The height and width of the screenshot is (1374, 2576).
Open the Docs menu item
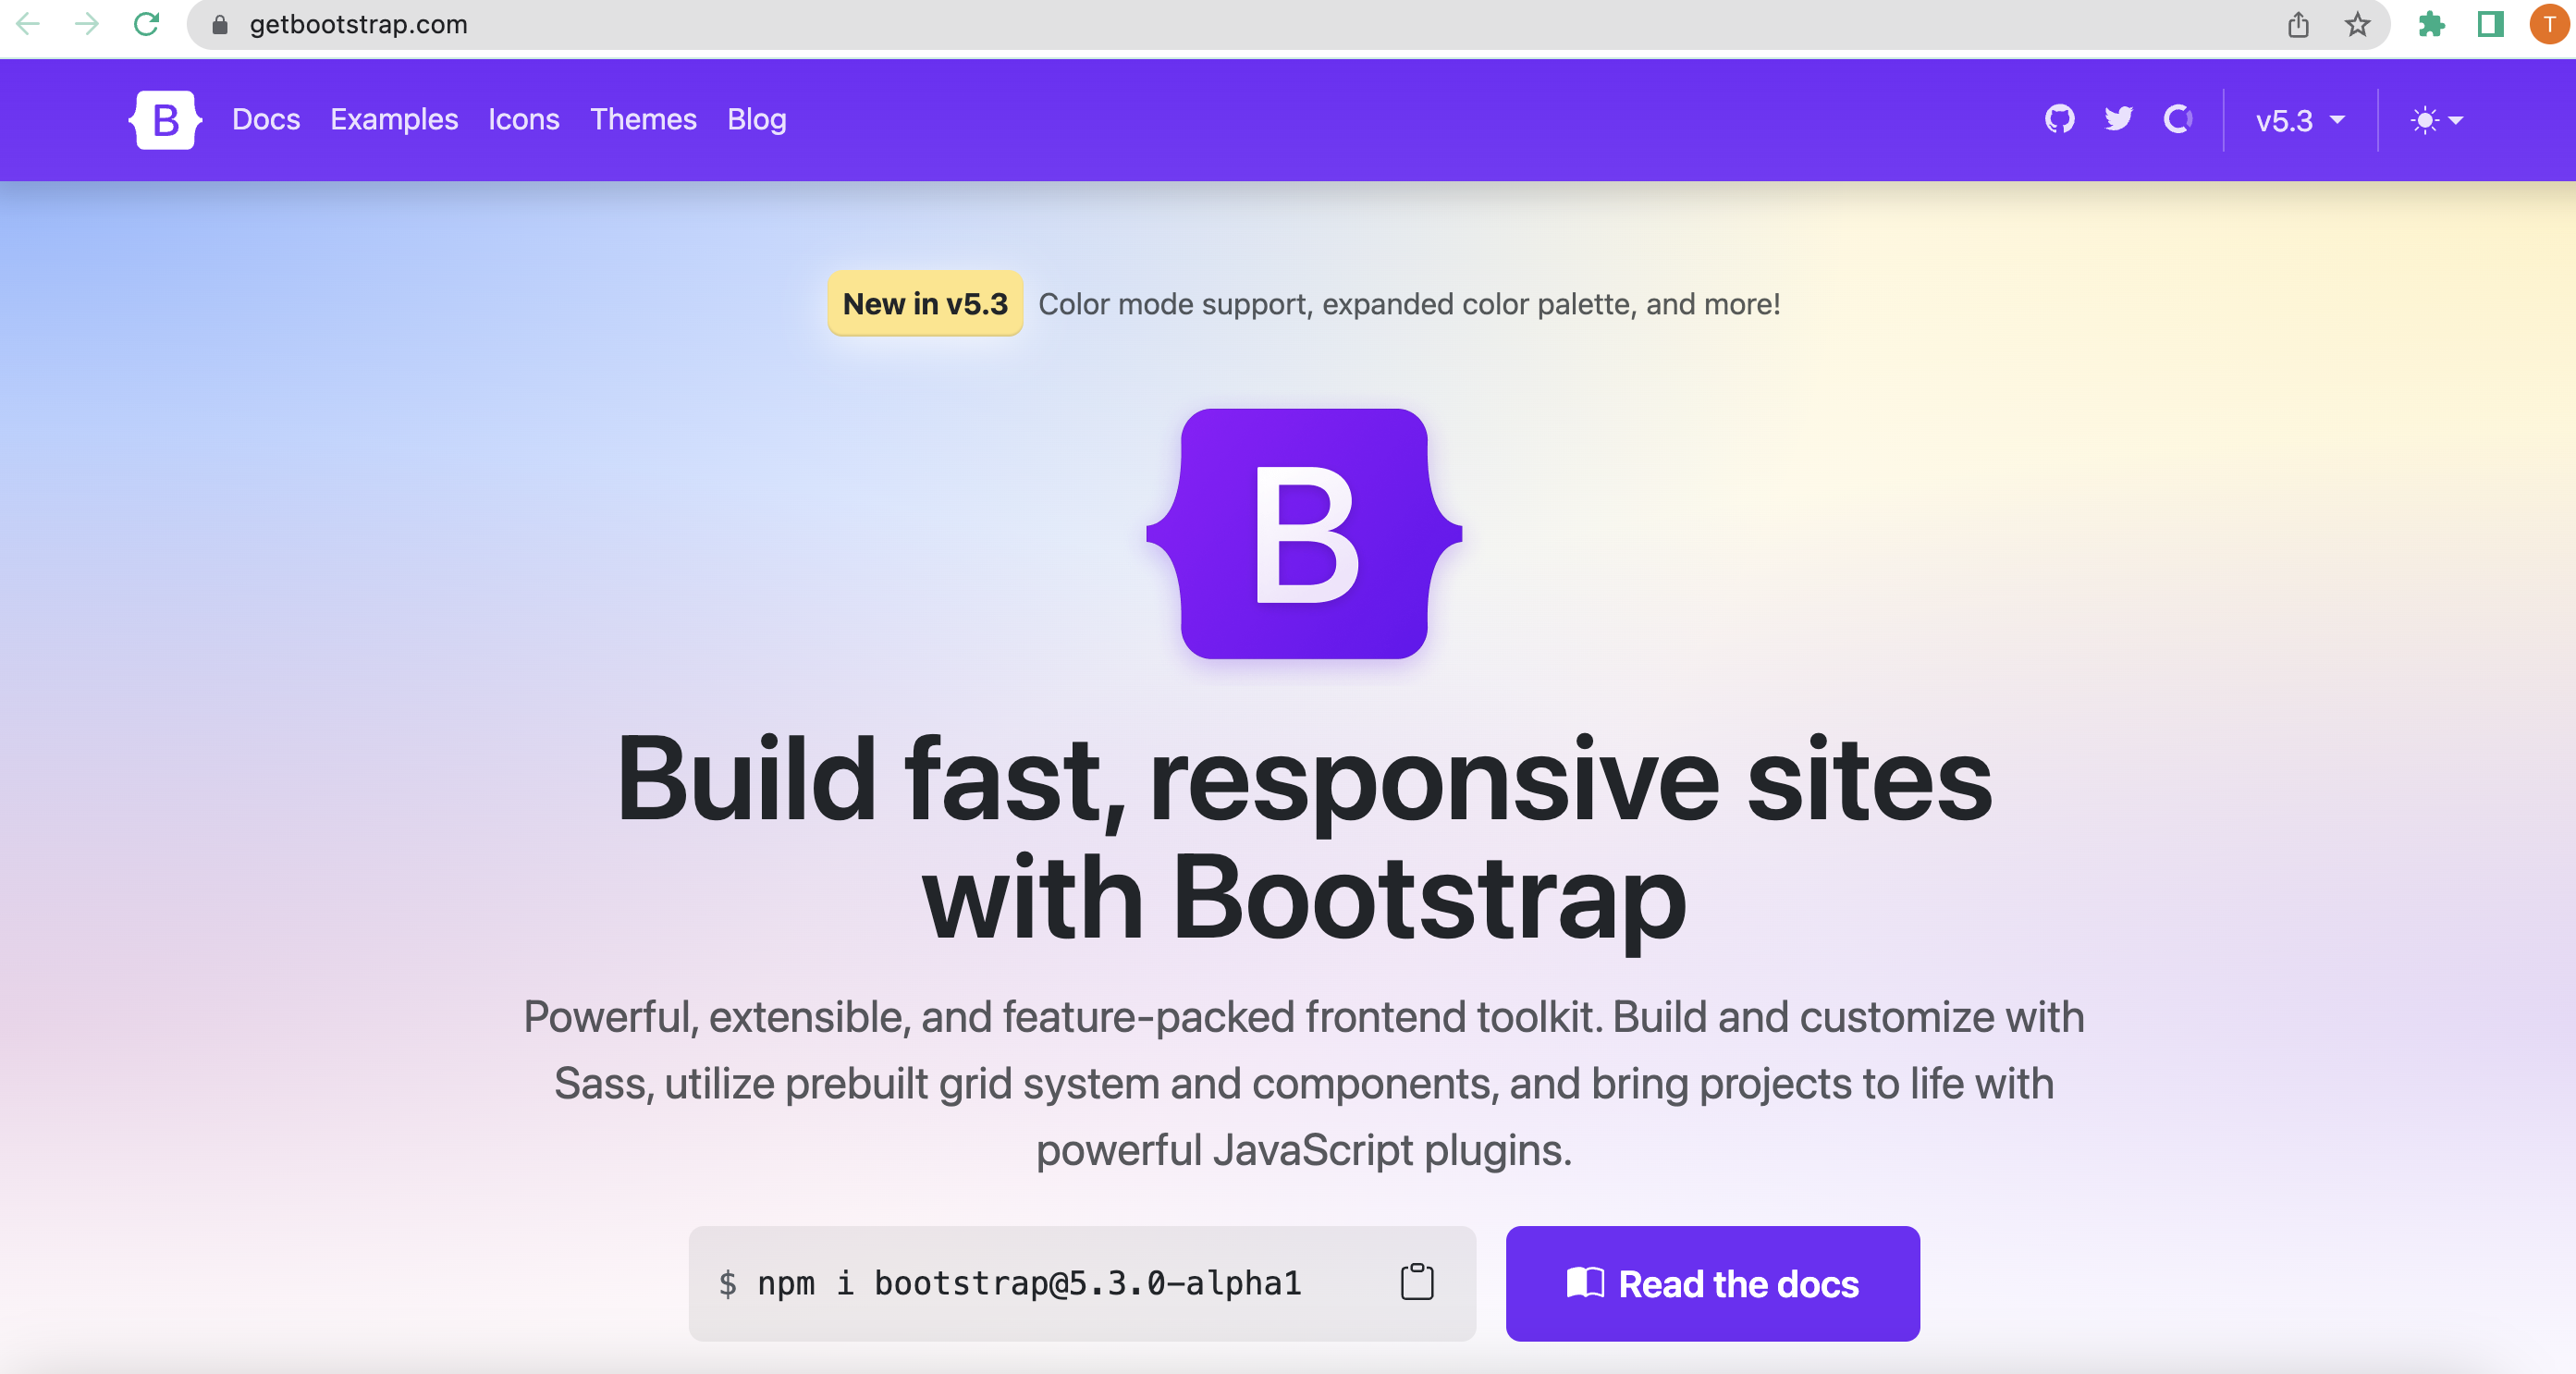[x=266, y=120]
